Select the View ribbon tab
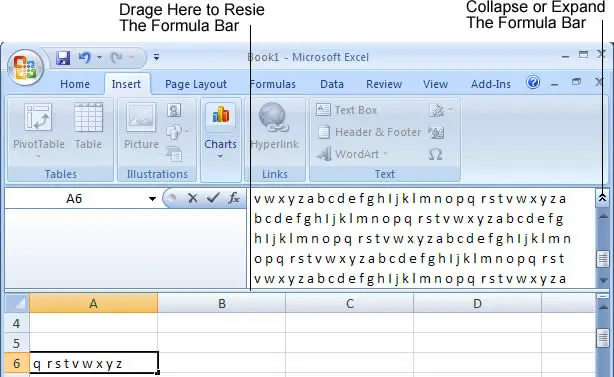 (x=435, y=84)
